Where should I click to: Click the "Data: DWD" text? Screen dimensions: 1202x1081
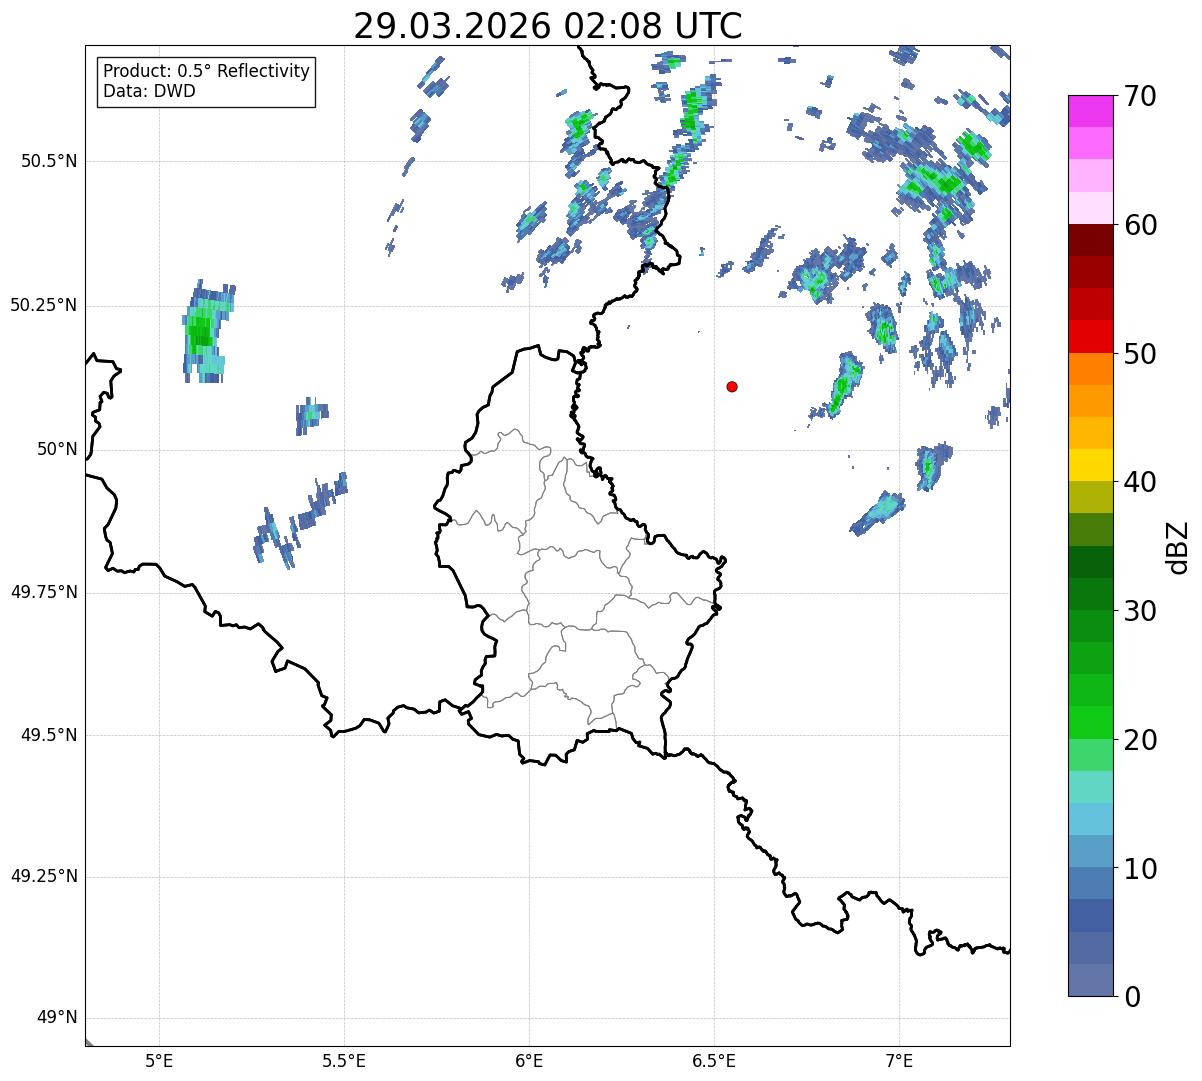pos(150,92)
